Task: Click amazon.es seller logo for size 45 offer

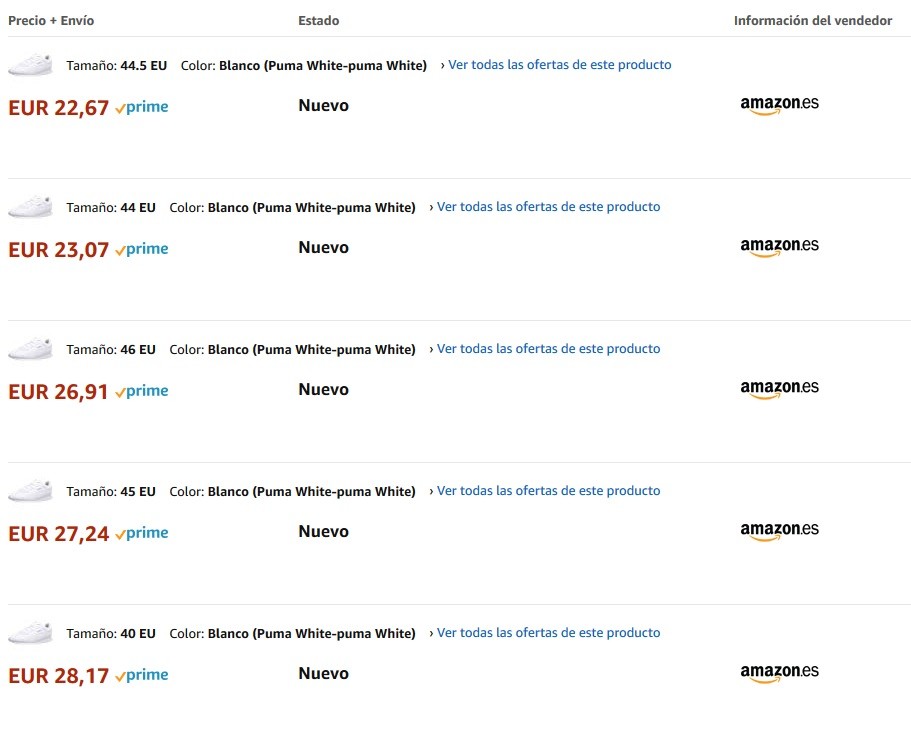Action: click(779, 531)
